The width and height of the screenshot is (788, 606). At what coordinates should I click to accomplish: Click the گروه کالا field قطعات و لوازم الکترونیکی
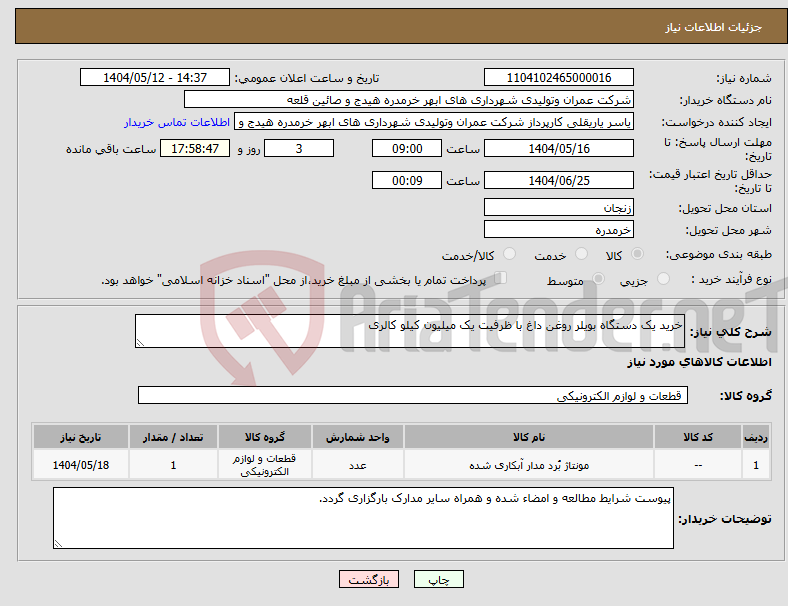click(x=413, y=395)
